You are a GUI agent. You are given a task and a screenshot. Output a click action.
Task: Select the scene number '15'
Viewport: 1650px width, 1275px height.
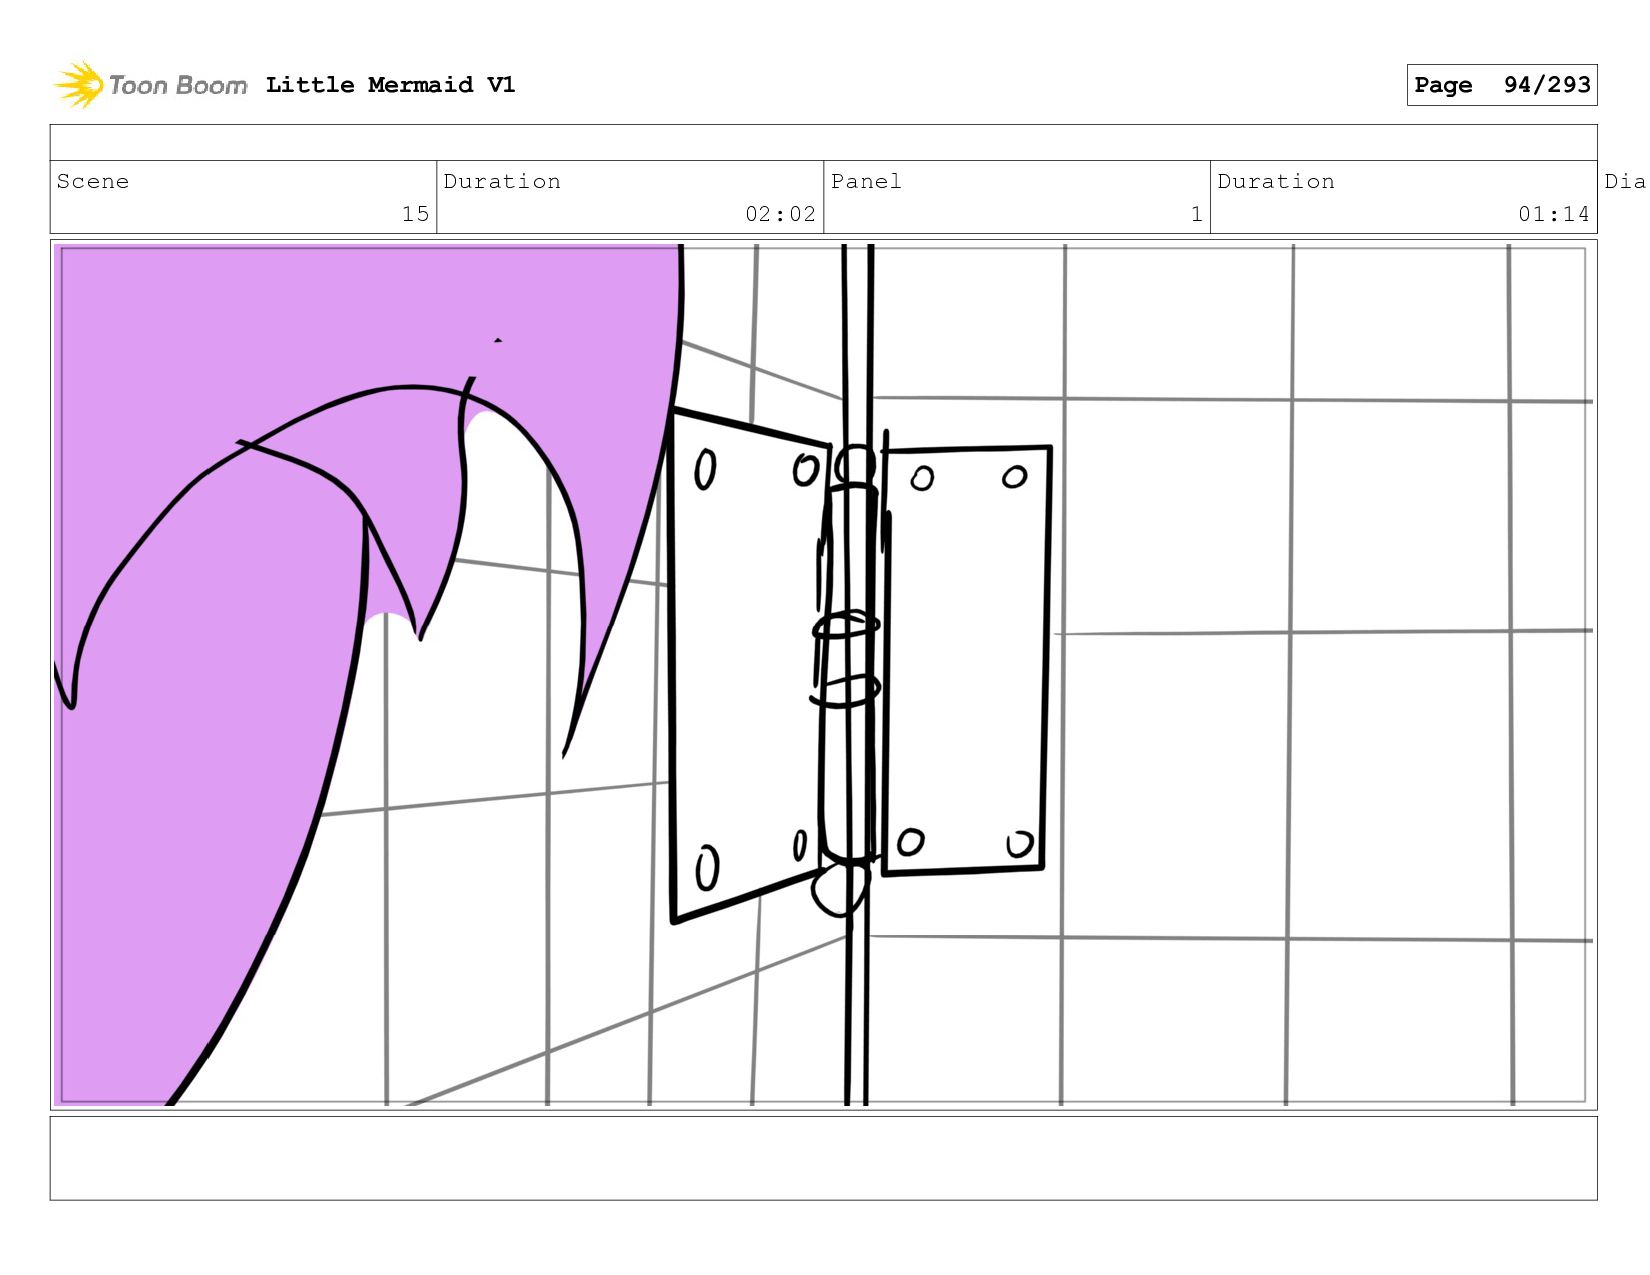click(x=415, y=214)
